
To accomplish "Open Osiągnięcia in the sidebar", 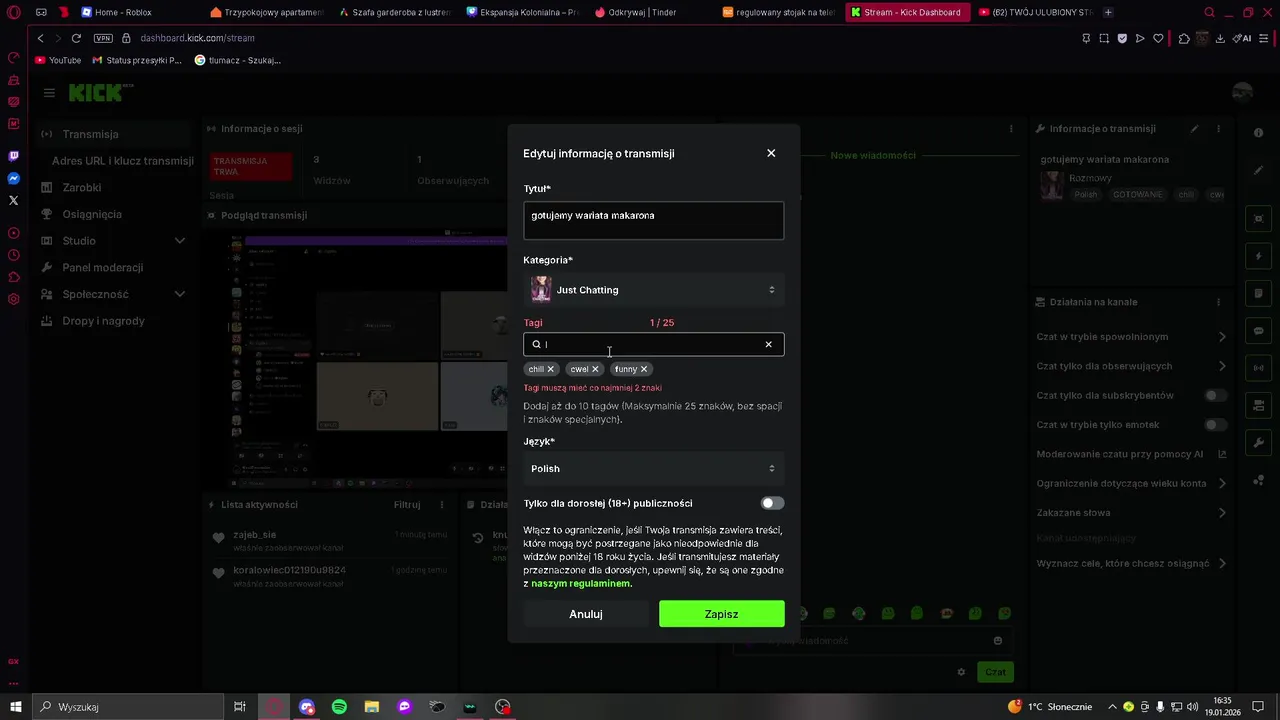I will pos(91,214).
